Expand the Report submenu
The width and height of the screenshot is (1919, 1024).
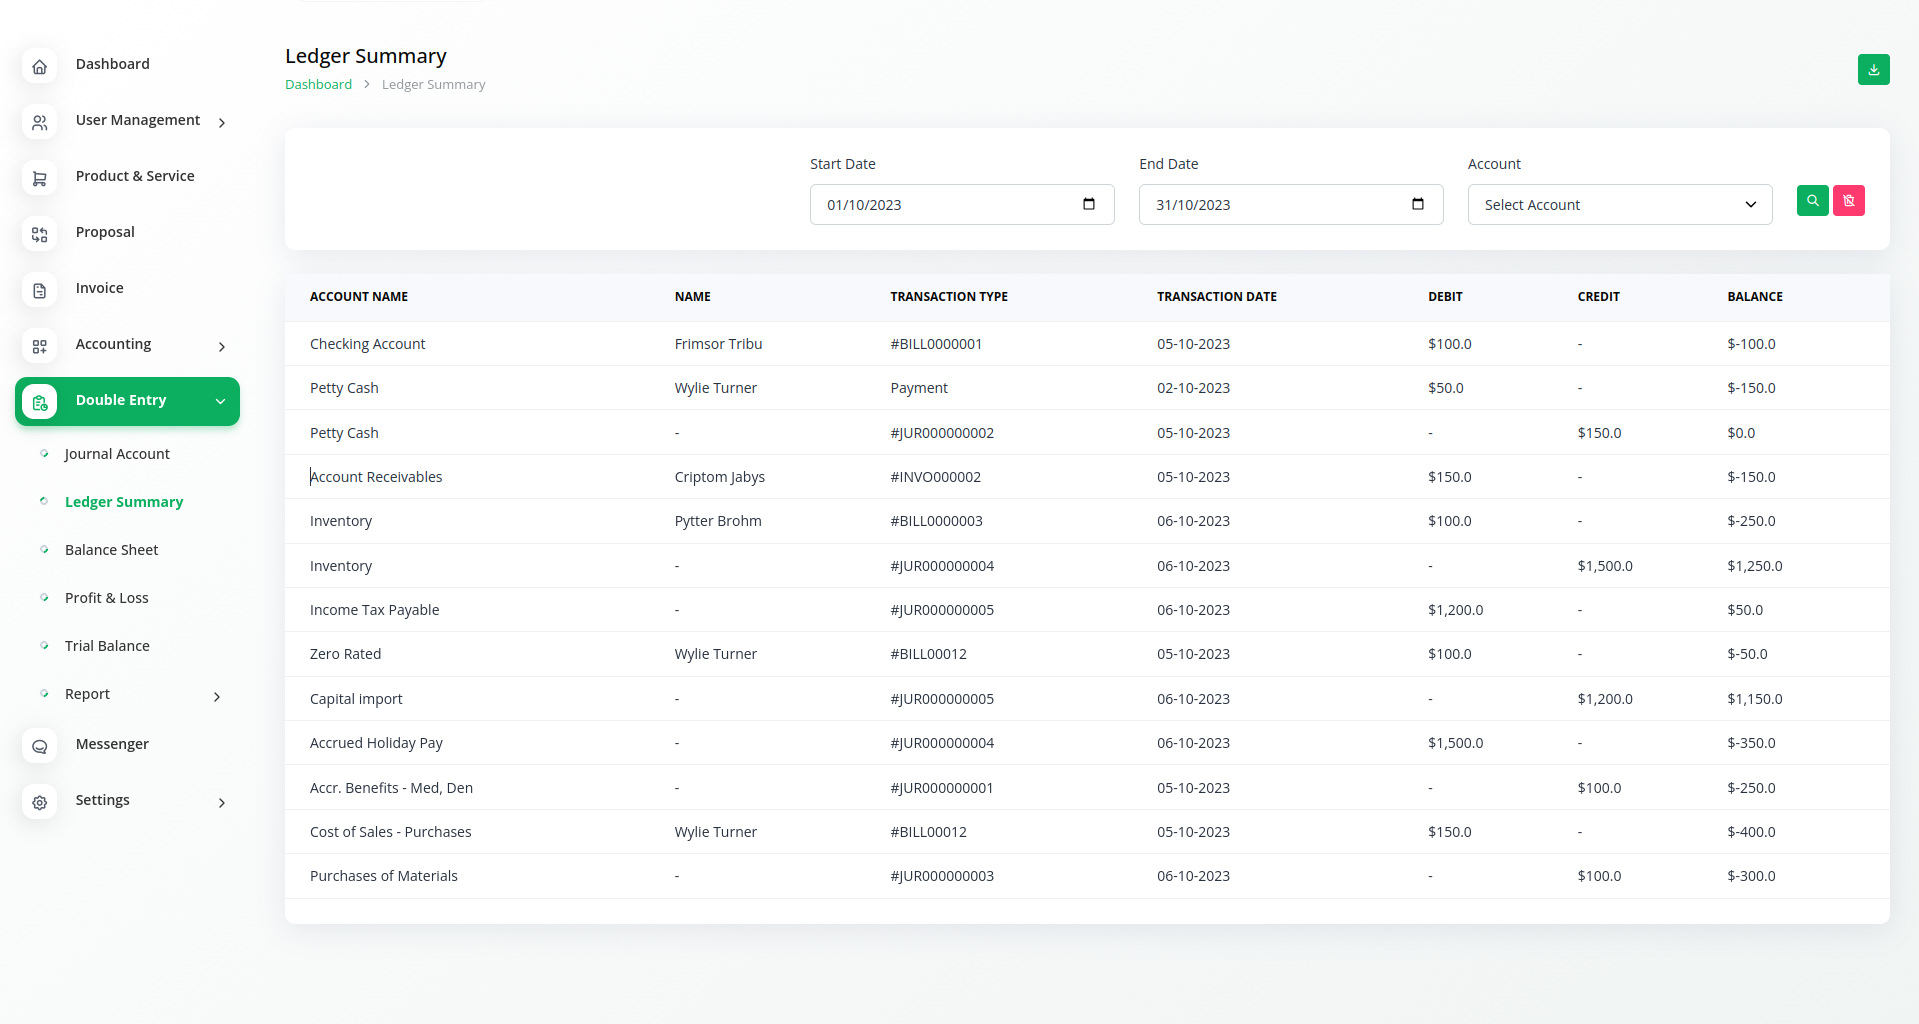point(216,697)
